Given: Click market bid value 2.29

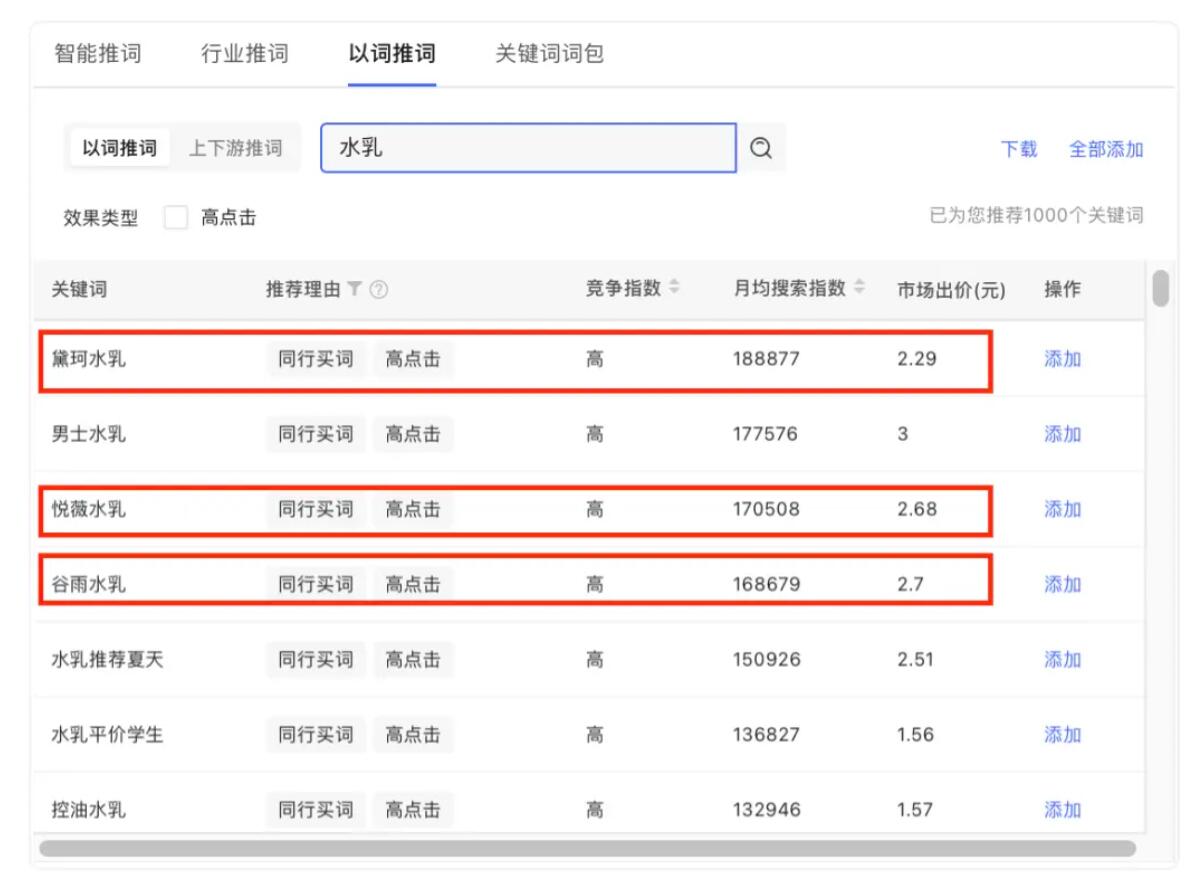Looking at the screenshot, I should pyautogui.click(x=917, y=358).
